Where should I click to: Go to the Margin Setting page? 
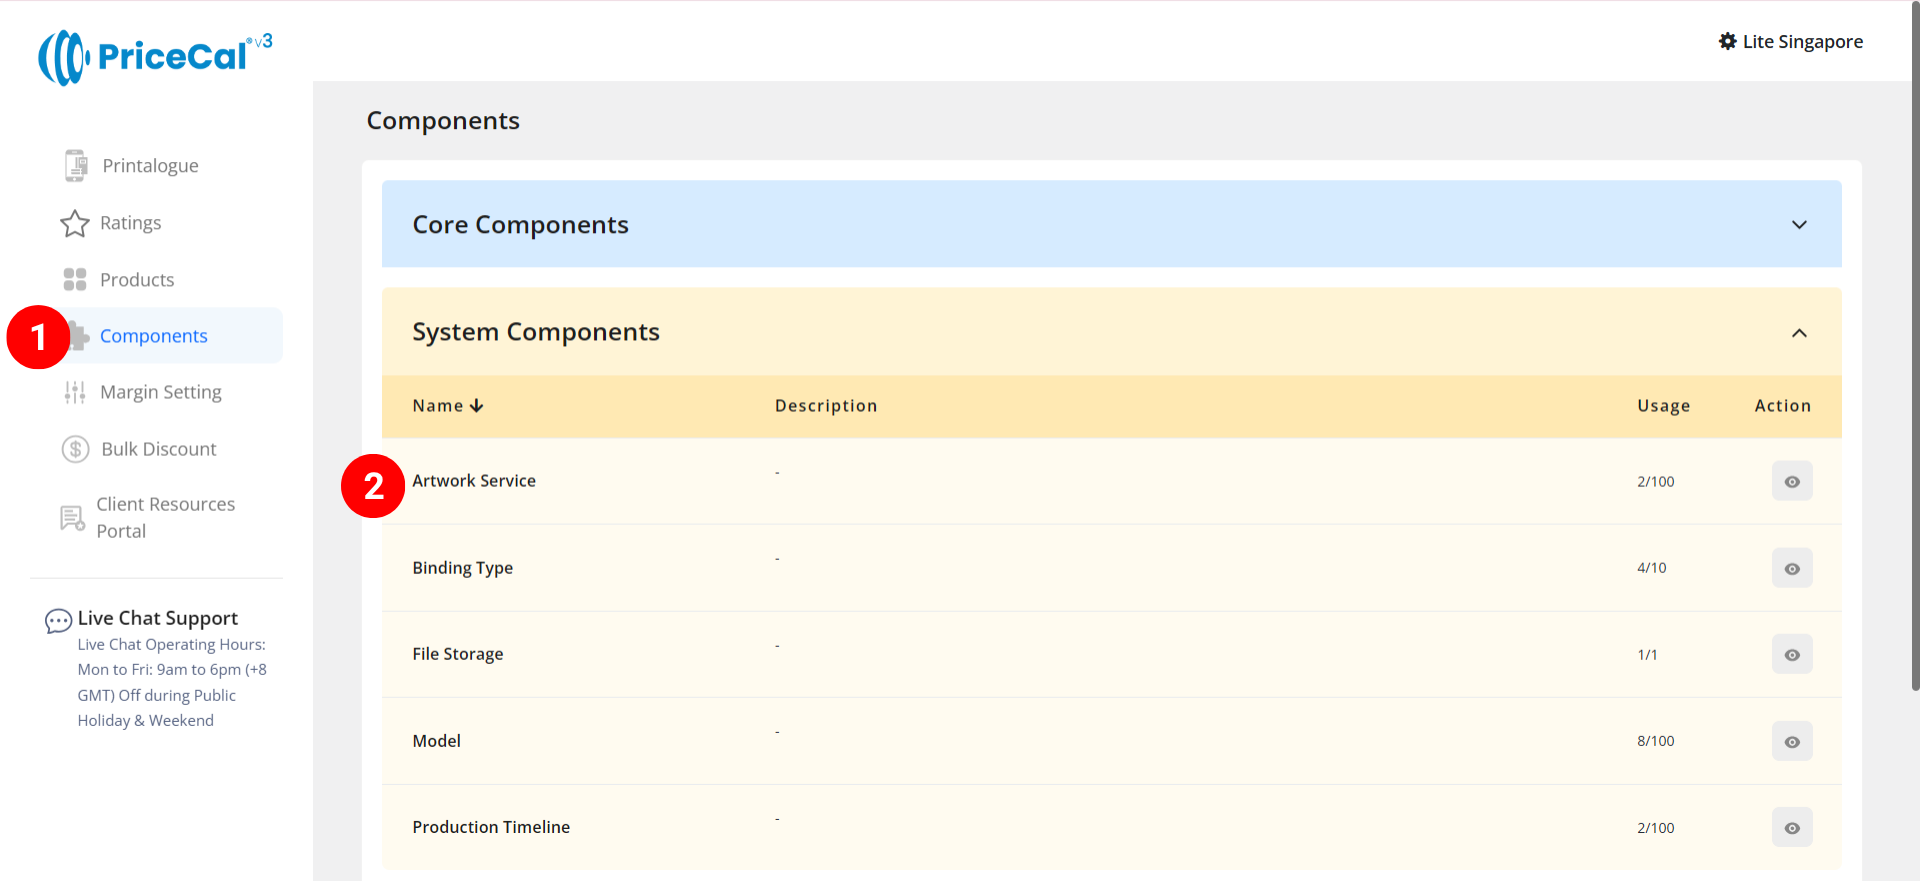coord(161,393)
